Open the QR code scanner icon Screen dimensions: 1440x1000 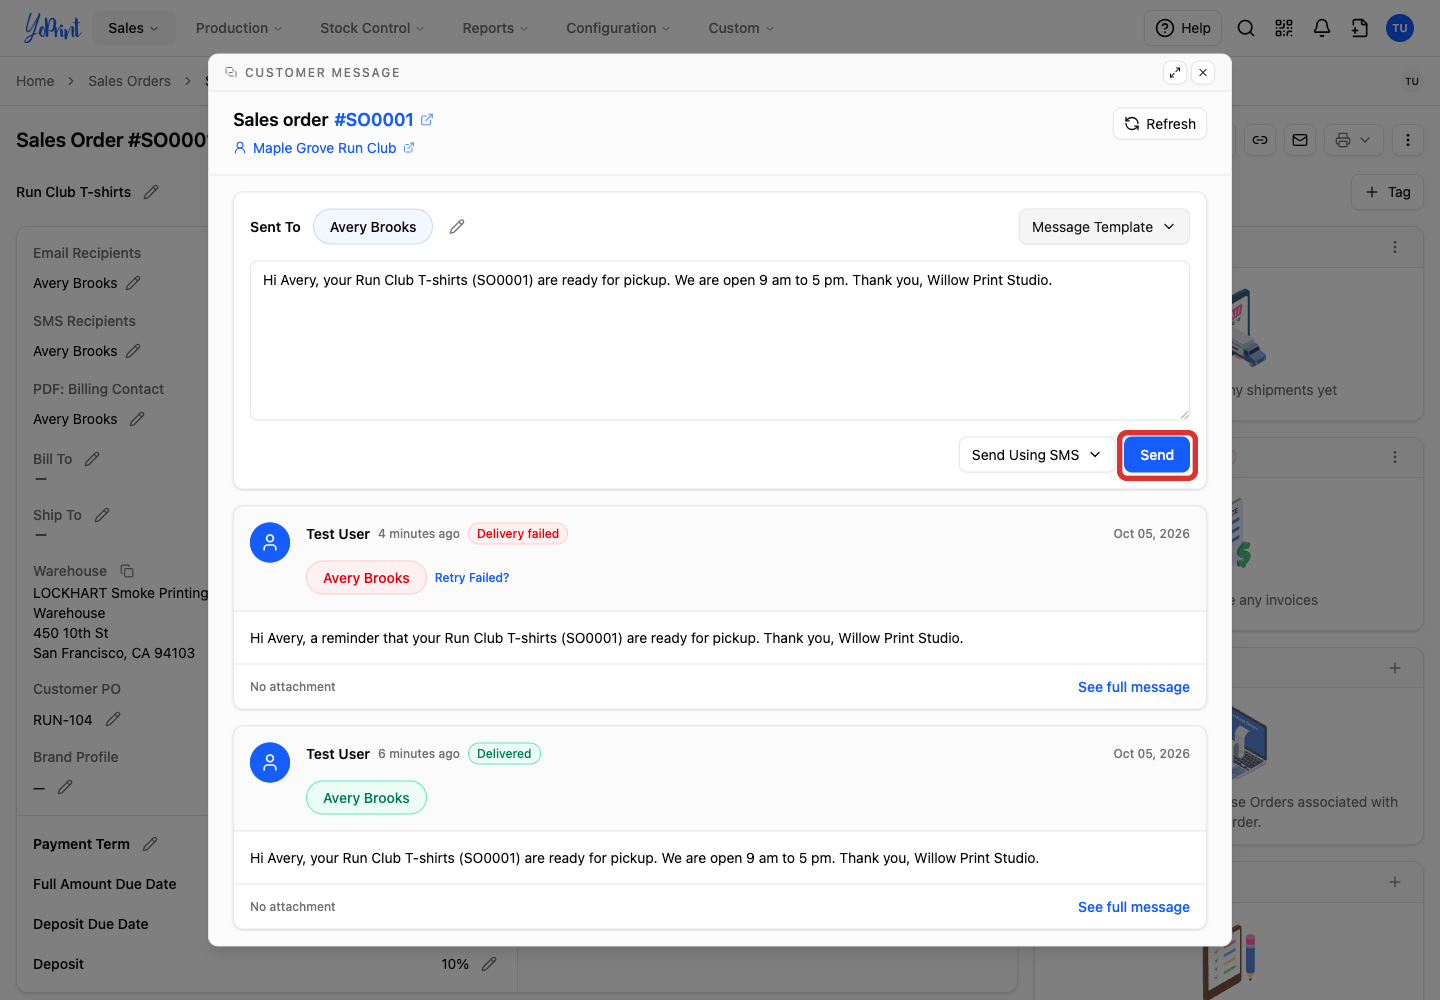click(1284, 28)
